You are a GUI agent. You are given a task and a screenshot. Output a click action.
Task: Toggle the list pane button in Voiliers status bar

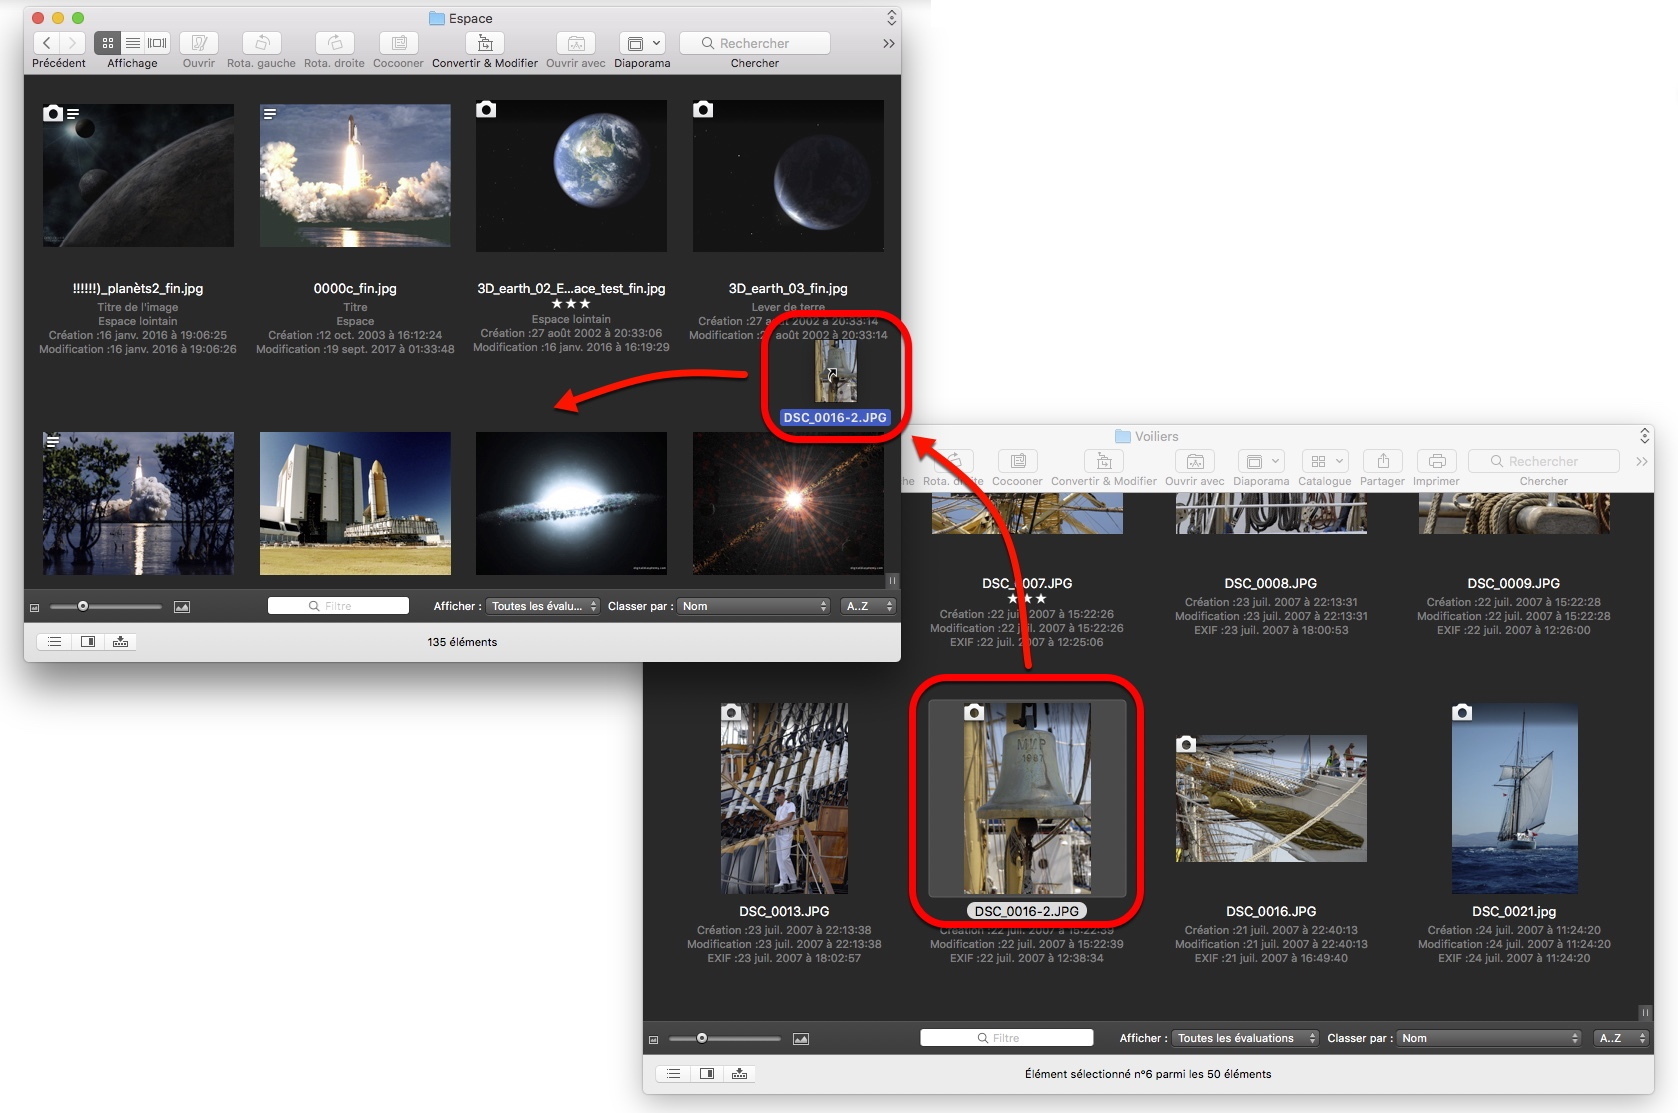(x=674, y=1074)
